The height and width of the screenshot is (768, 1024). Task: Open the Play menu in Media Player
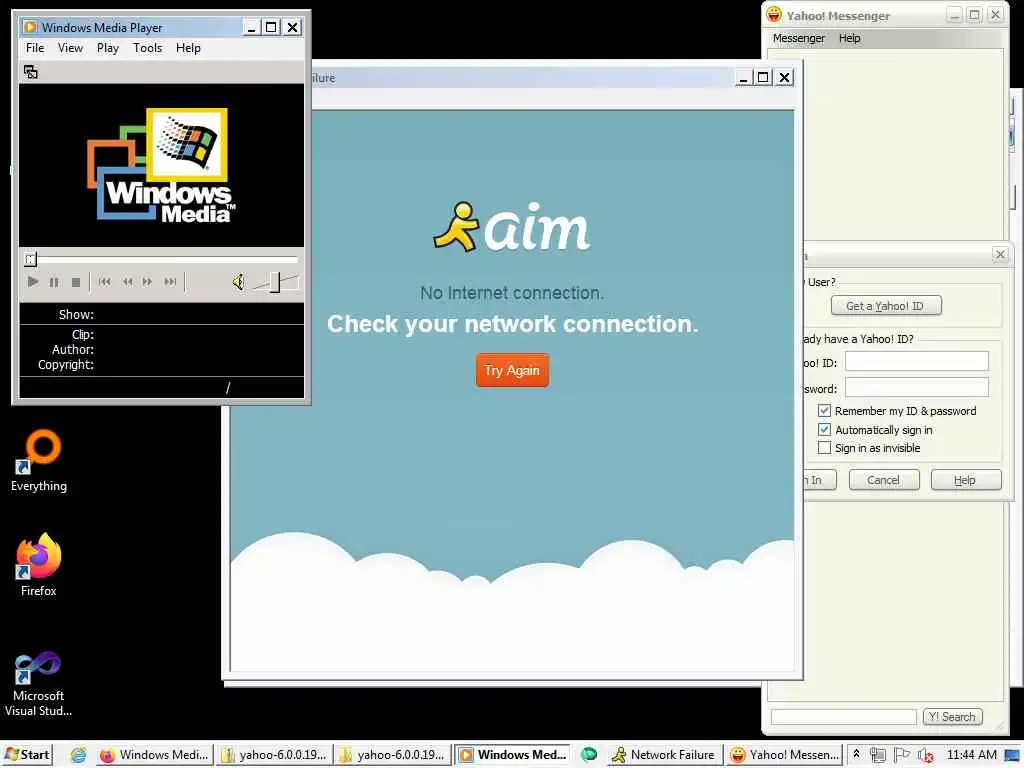tap(108, 48)
